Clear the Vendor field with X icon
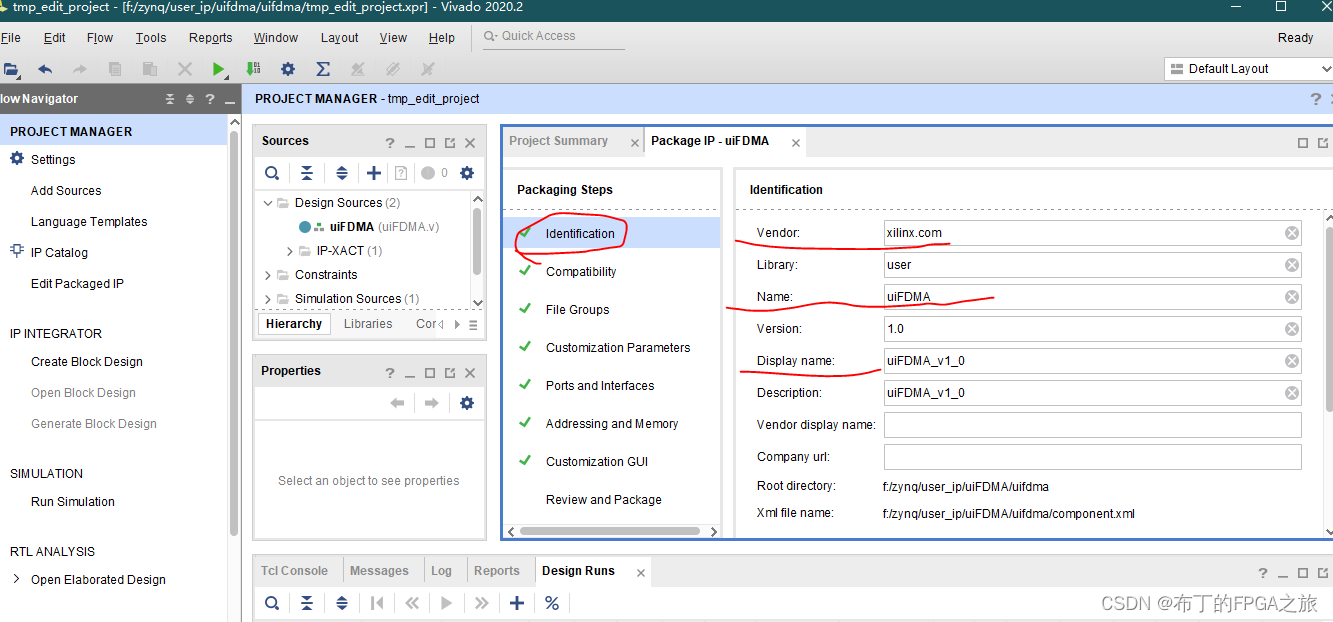The height and width of the screenshot is (622, 1333). (x=1292, y=233)
